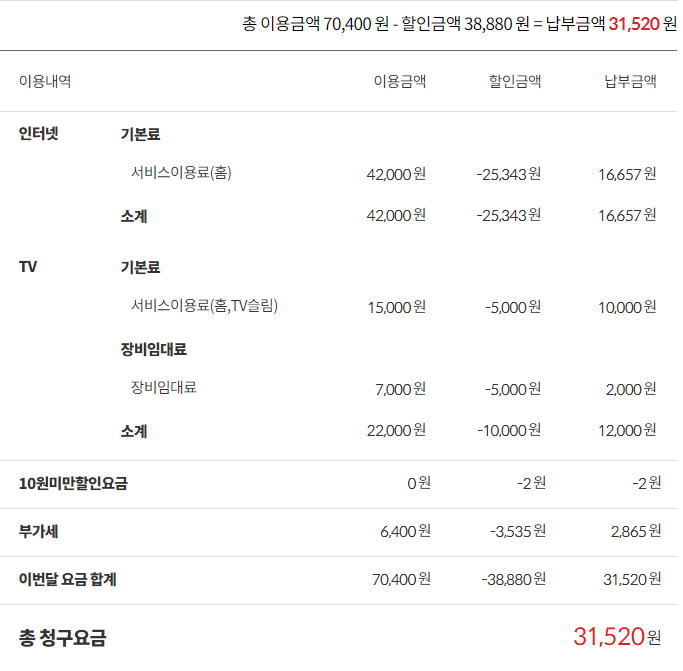Click the 이용금액 column header
This screenshot has width=683, height=671.
click(400, 82)
